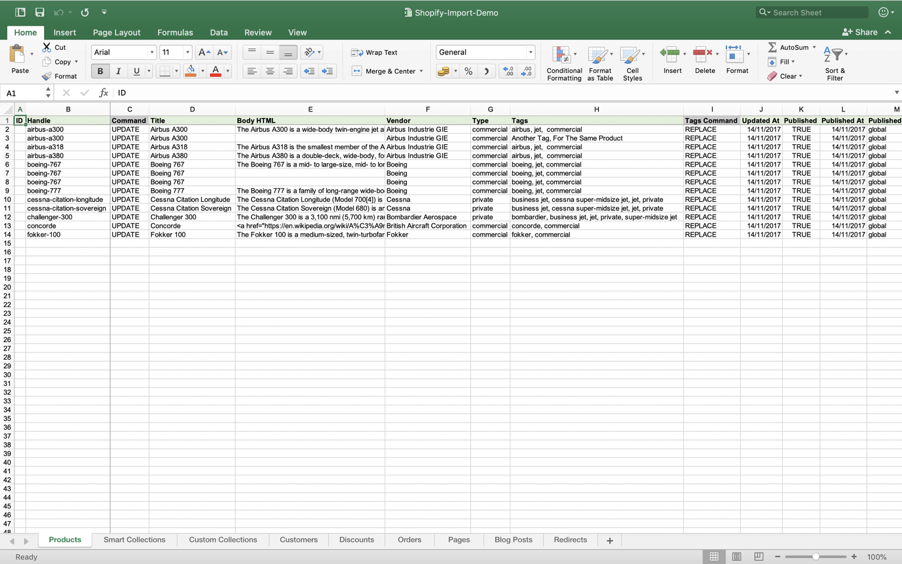Click the Cut scissors icon
Viewport: 902px width, 564px height.
[x=47, y=47]
